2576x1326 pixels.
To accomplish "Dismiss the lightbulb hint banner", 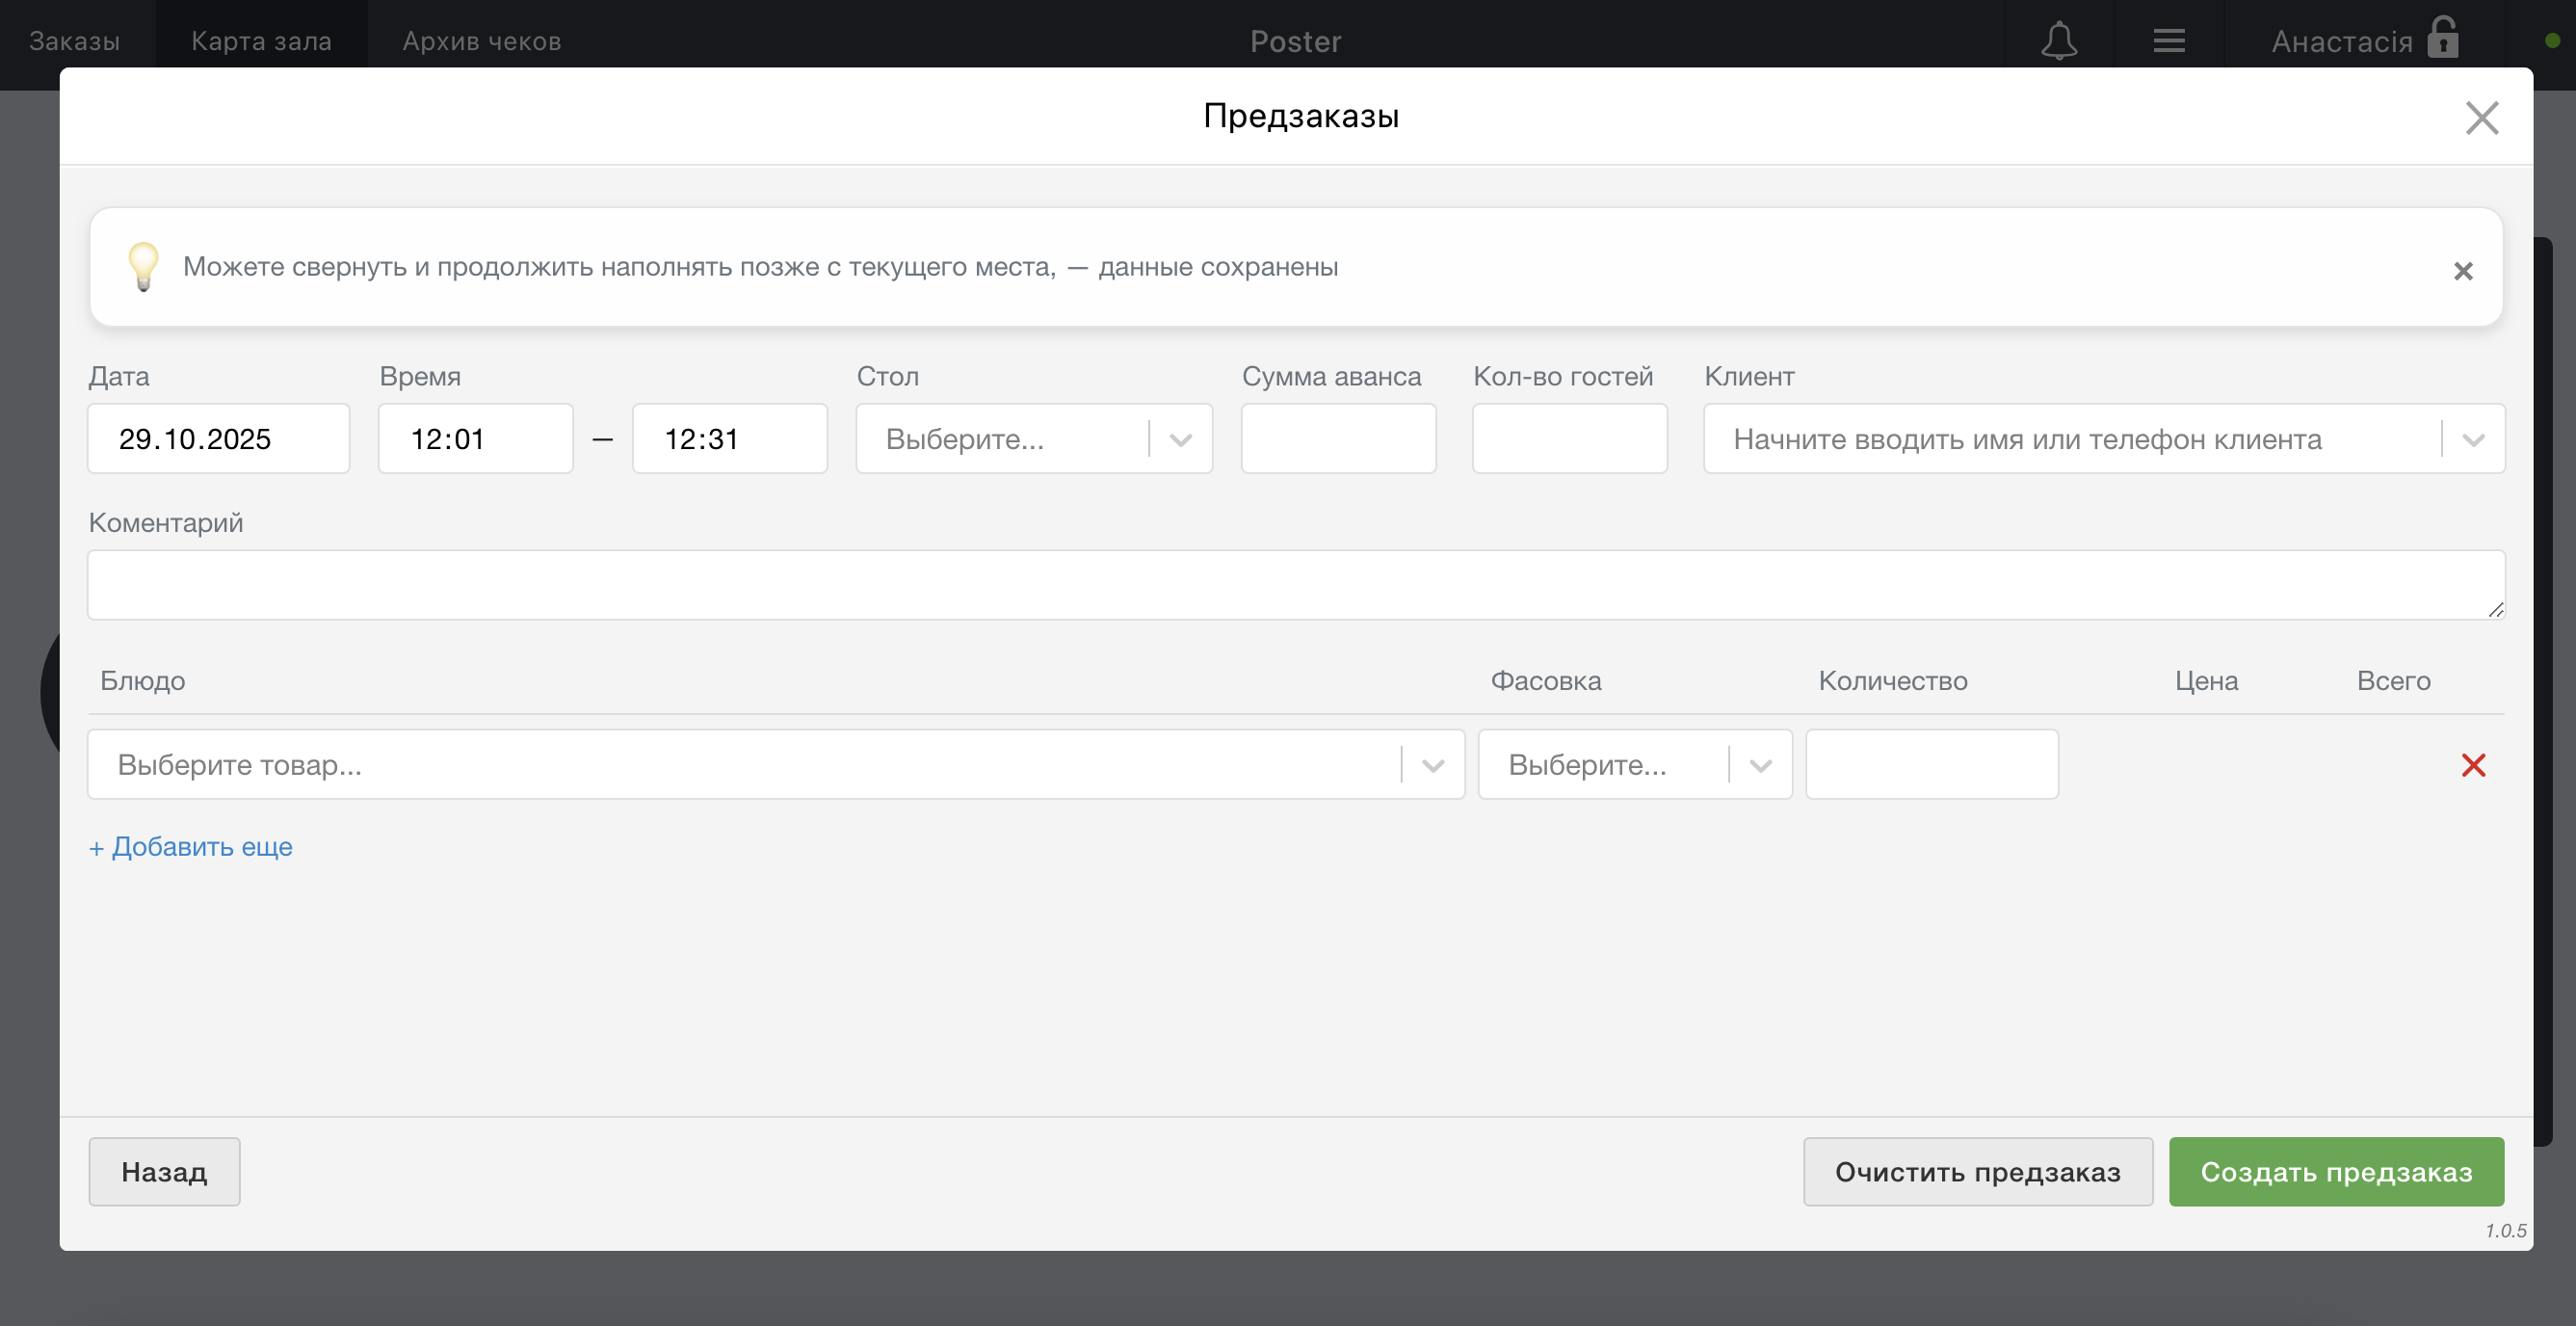I will [2462, 271].
